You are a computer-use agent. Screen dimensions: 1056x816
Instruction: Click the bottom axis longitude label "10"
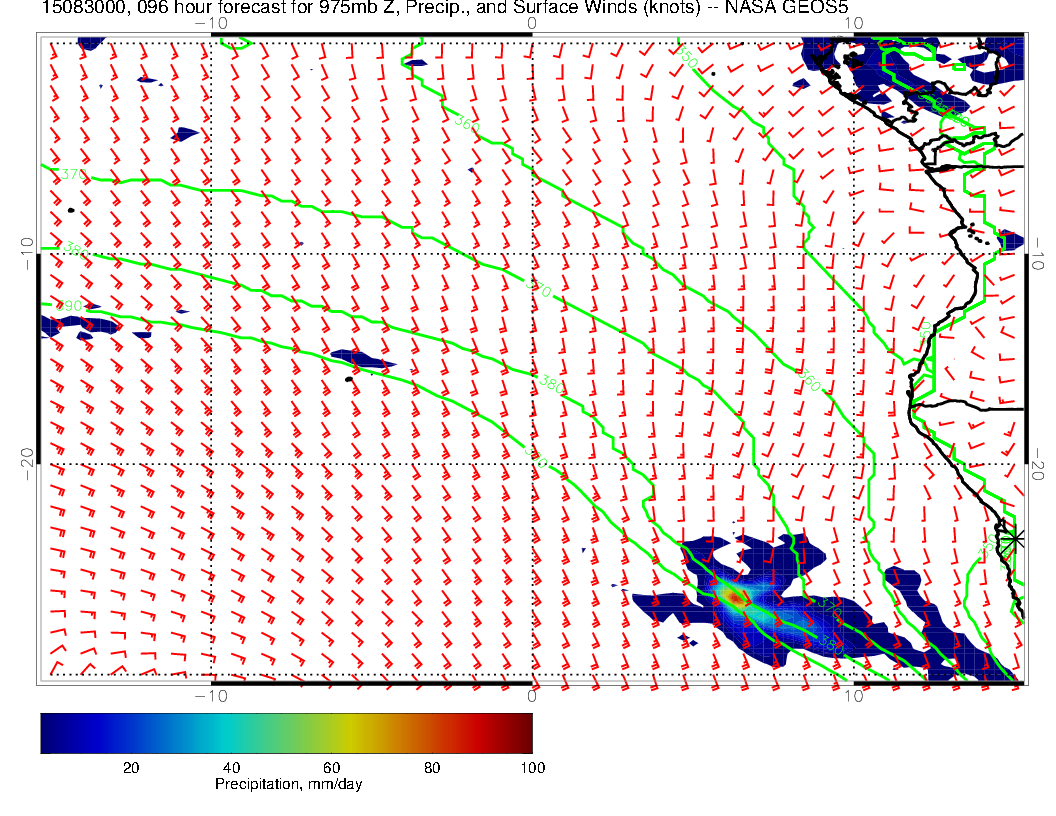(853, 694)
